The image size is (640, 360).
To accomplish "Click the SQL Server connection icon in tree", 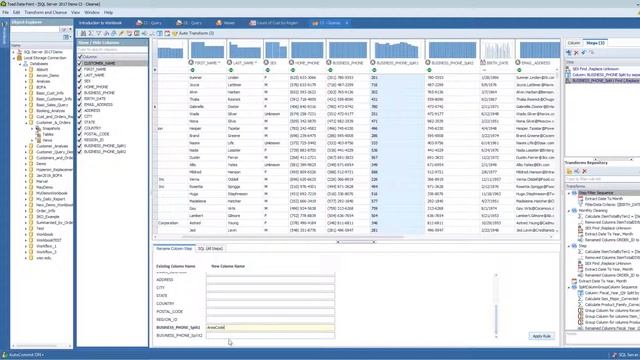I will 19,52.
